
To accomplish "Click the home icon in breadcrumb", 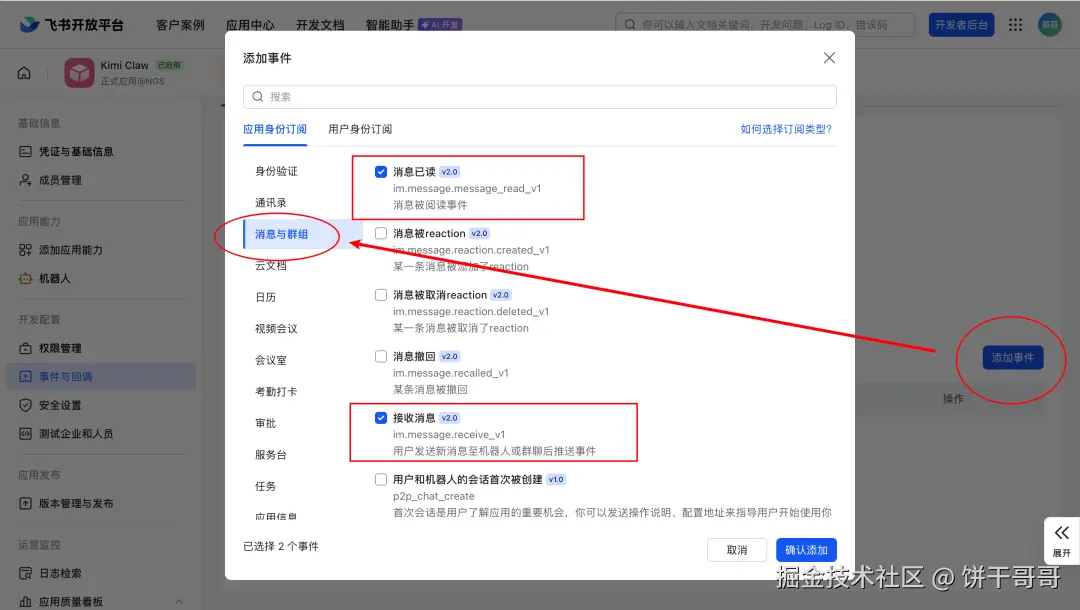I will (x=24, y=73).
